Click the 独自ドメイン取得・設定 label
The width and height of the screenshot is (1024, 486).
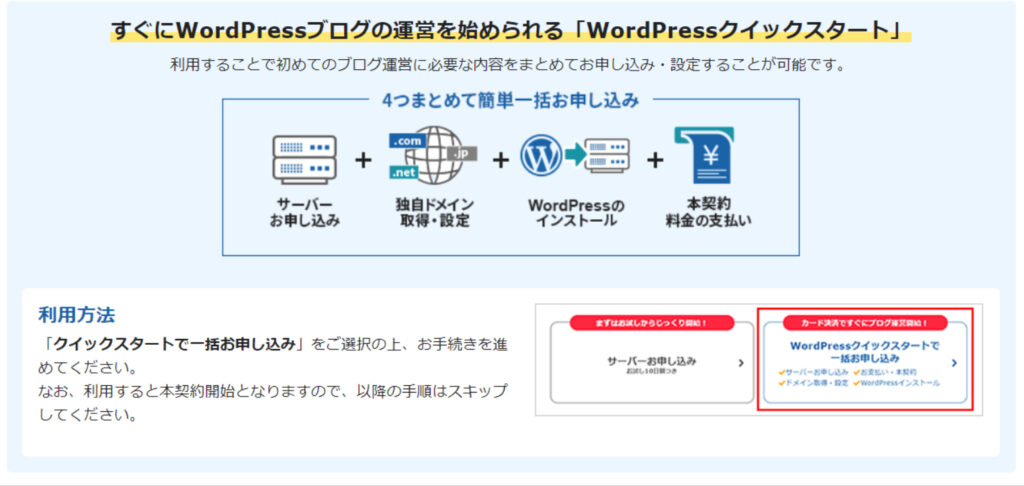434,213
